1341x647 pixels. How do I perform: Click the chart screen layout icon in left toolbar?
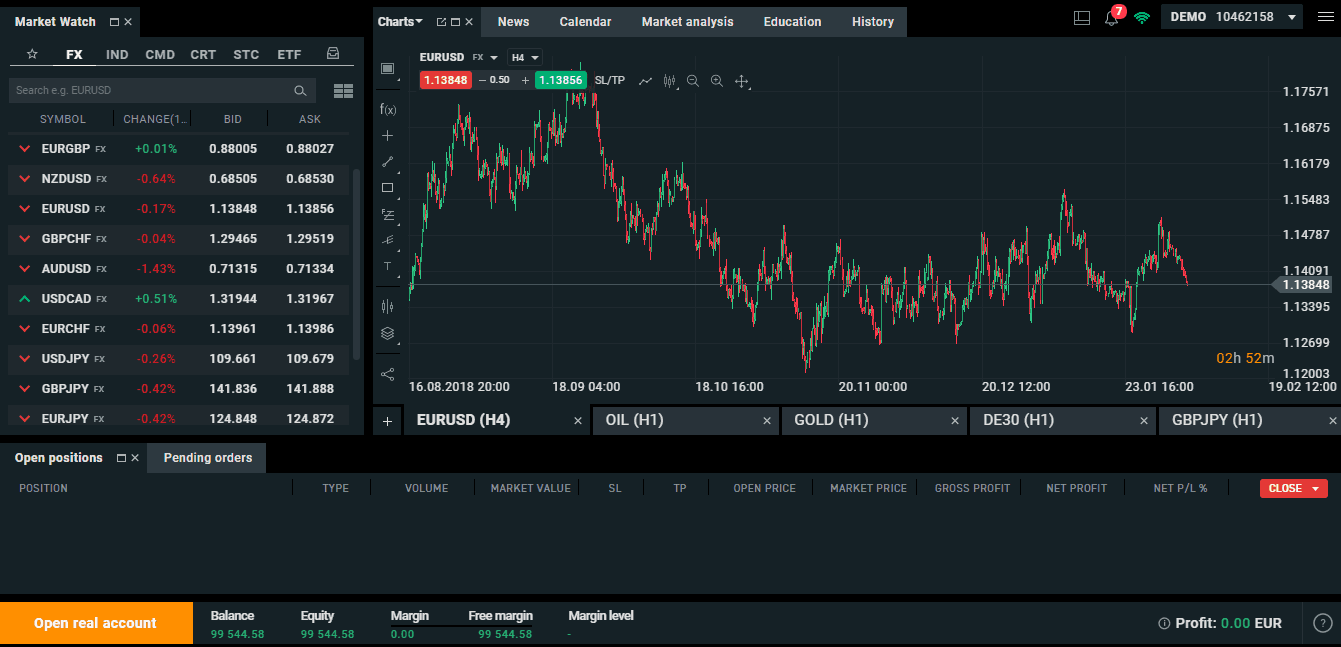pos(388,68)
